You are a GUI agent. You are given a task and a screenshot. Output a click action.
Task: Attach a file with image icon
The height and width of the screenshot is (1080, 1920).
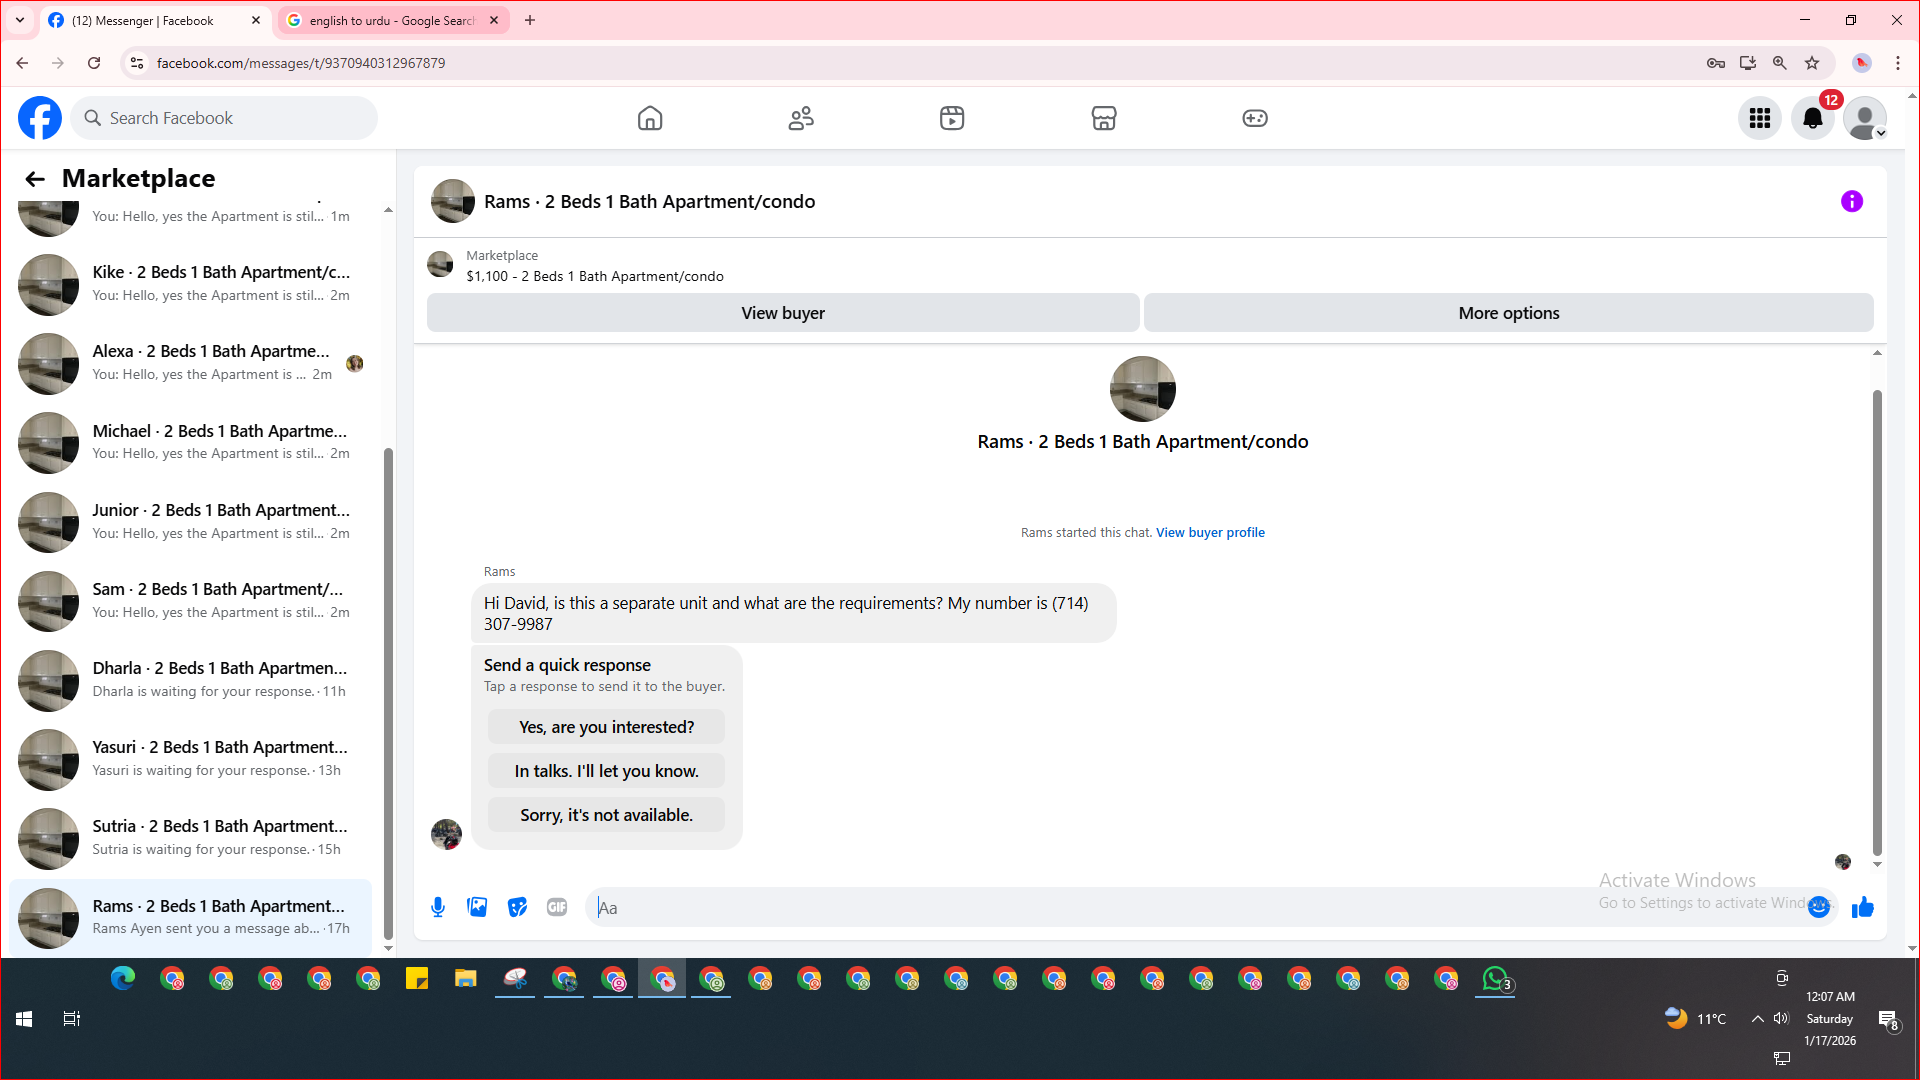coord(477,907)
